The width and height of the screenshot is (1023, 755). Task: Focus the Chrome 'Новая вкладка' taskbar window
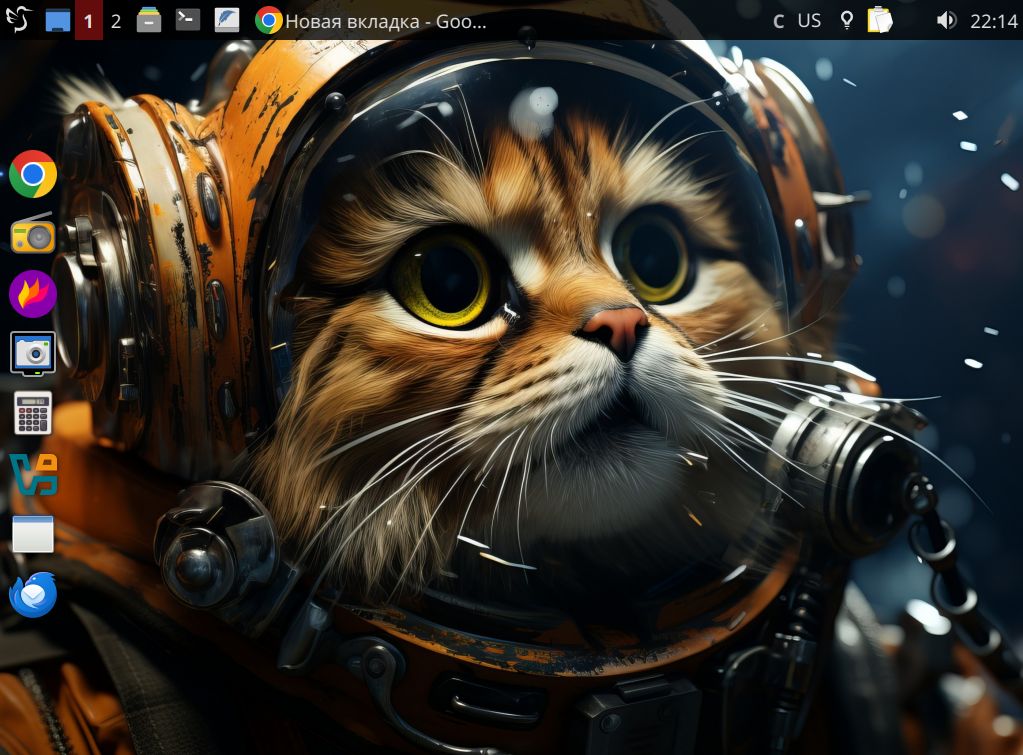click(371, 20)
